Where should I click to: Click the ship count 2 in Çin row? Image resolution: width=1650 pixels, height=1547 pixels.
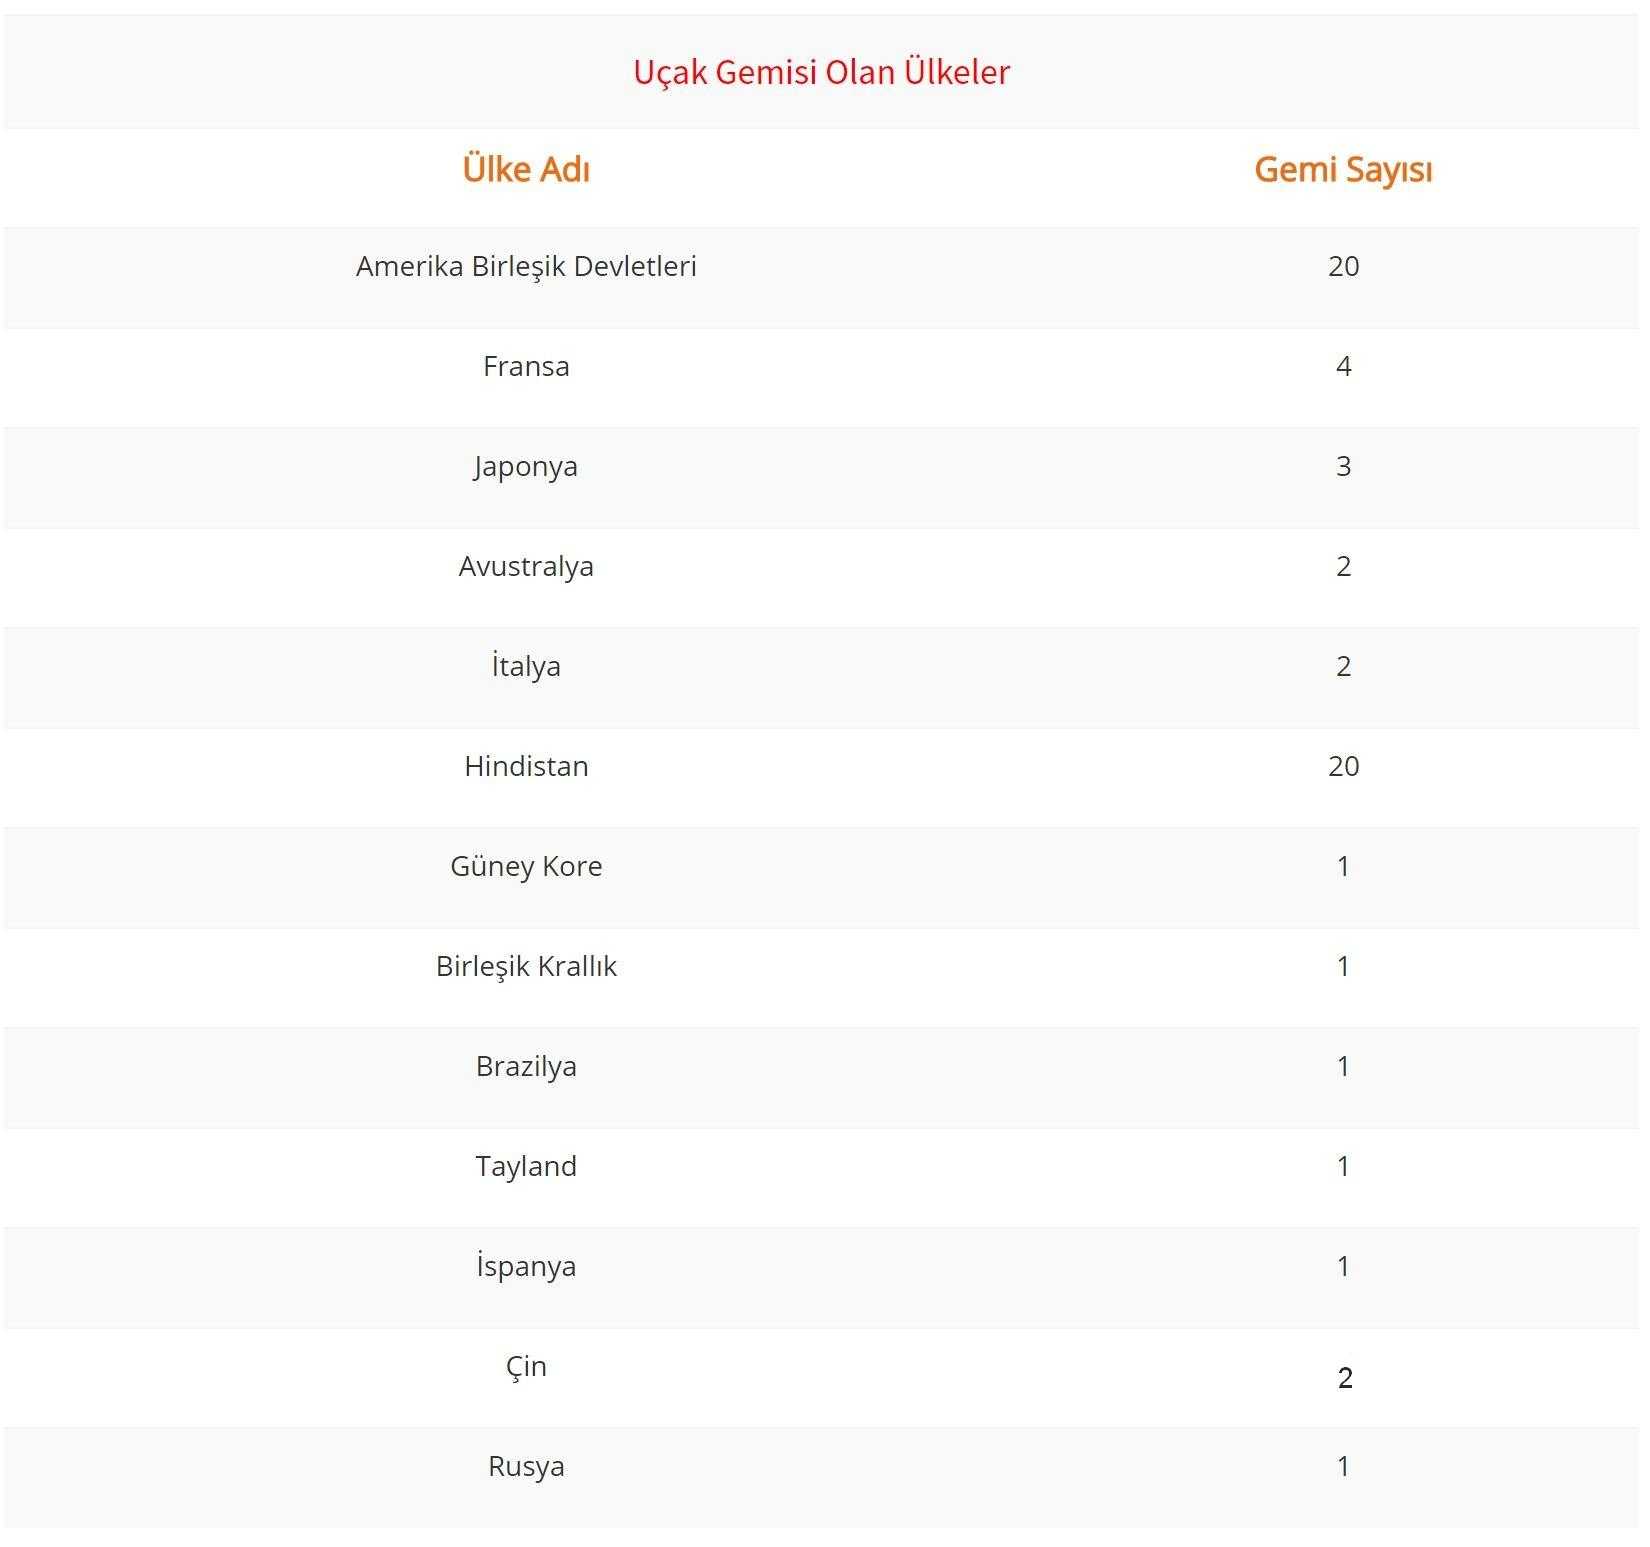pos(1345,1378)
